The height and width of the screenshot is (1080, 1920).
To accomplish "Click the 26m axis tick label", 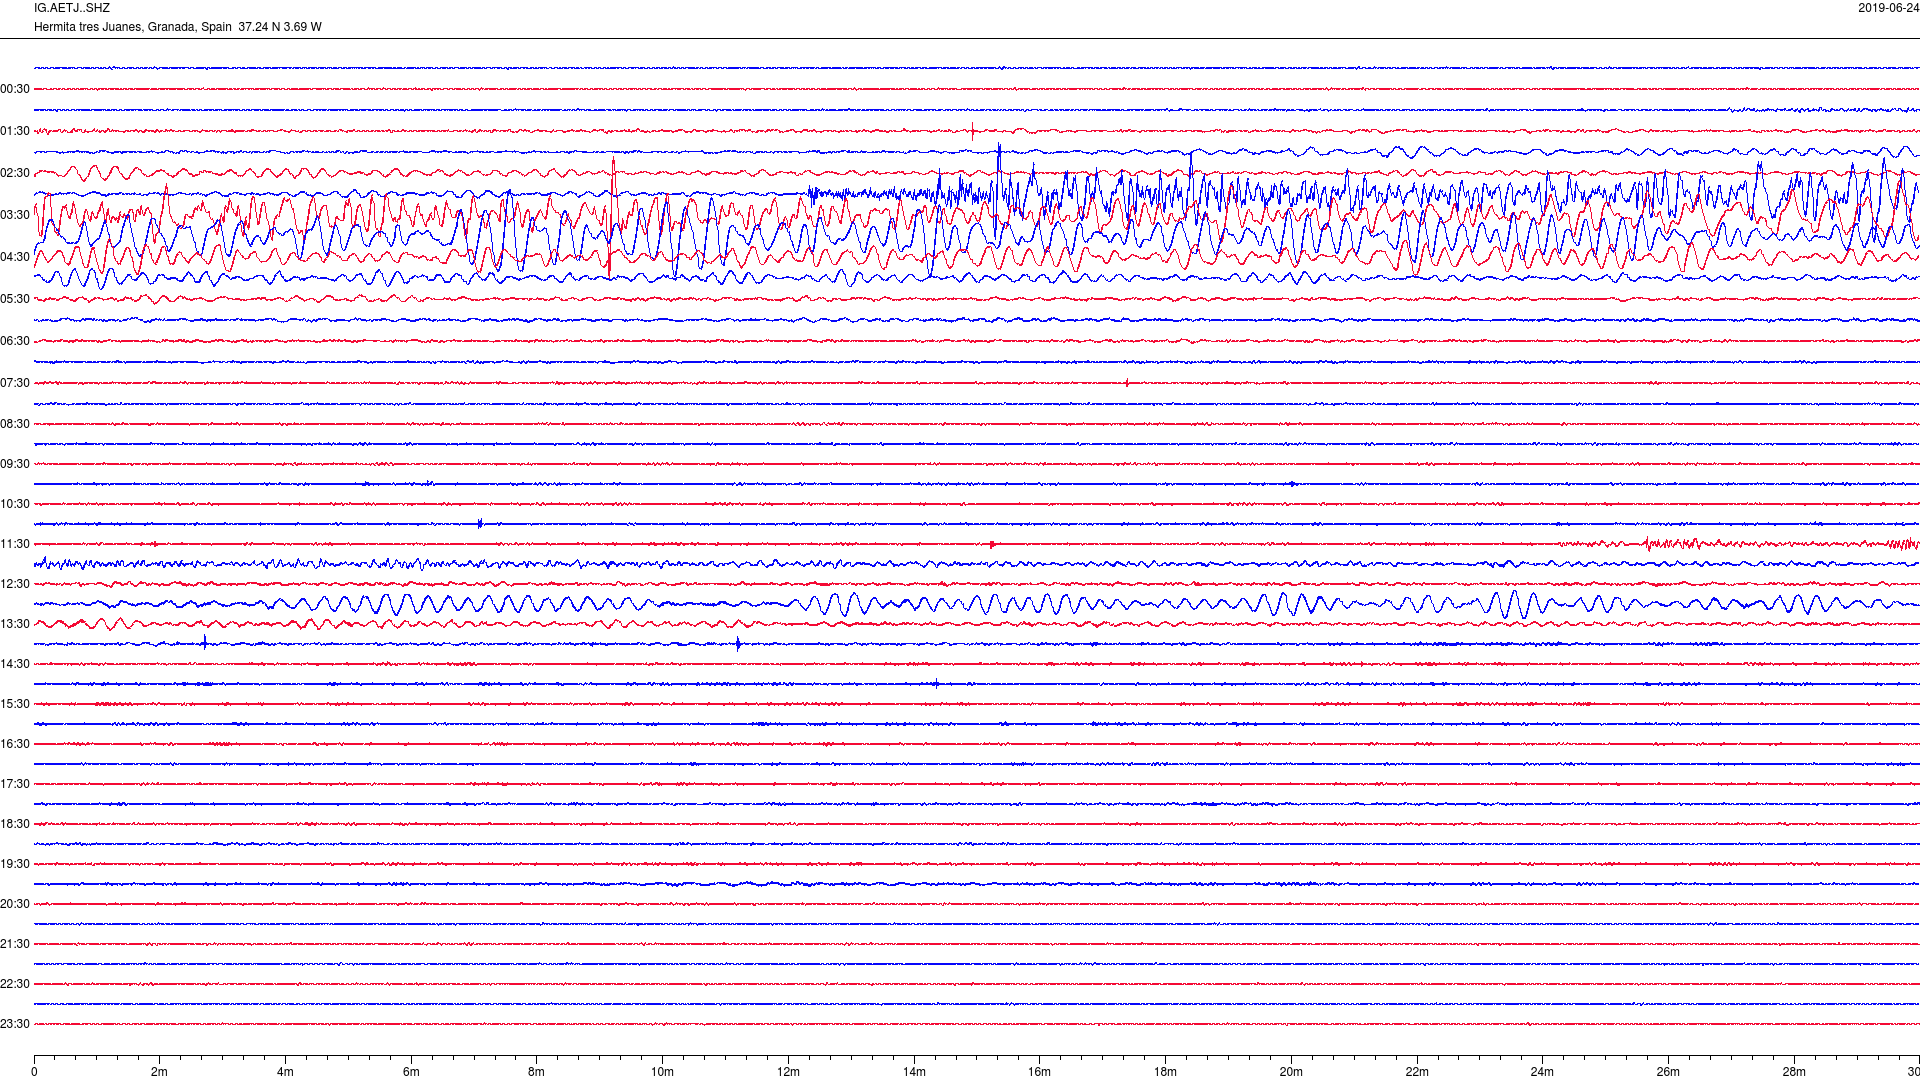I will (1668, 1072).
